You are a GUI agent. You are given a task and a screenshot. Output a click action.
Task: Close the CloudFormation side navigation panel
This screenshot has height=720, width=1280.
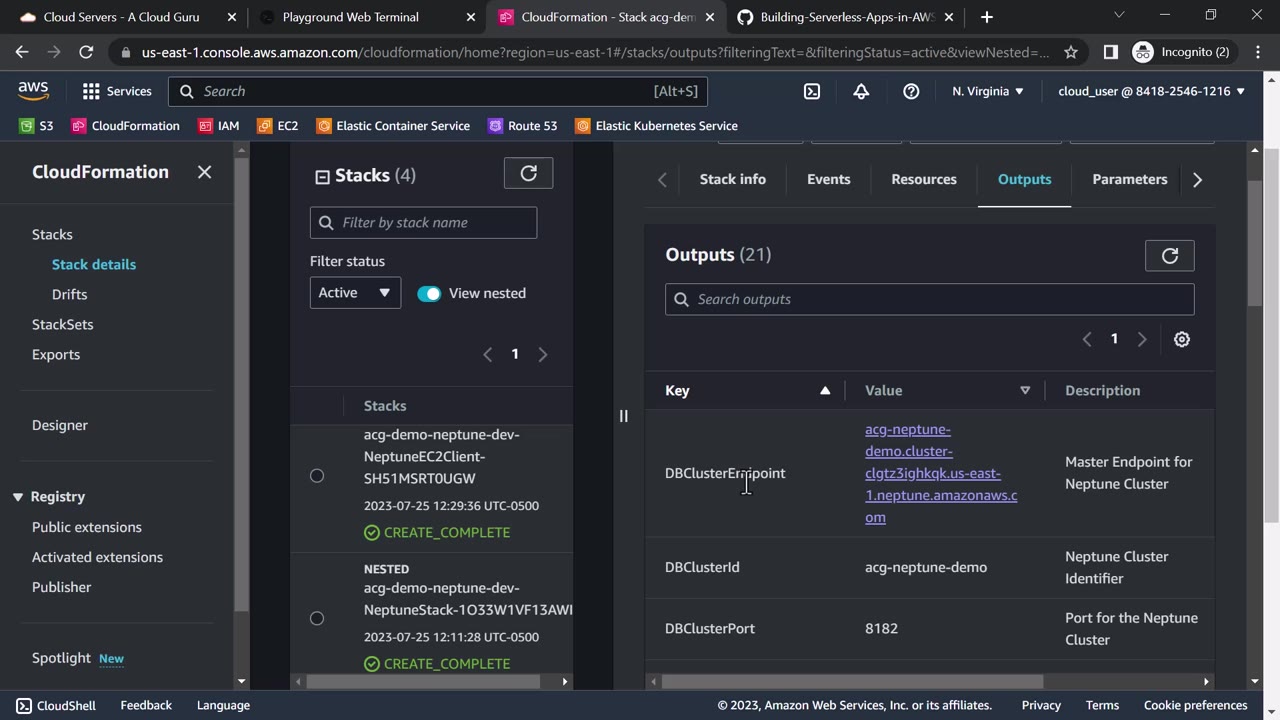tap(204, 172)
